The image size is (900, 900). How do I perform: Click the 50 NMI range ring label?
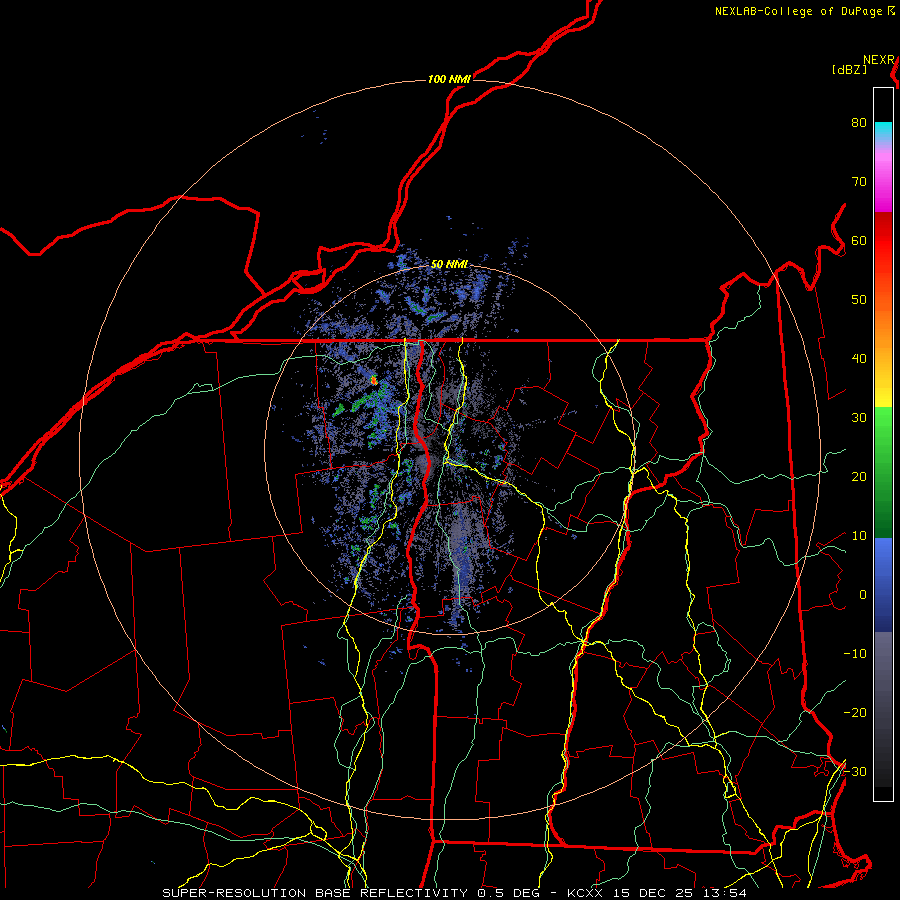(449, 265)
